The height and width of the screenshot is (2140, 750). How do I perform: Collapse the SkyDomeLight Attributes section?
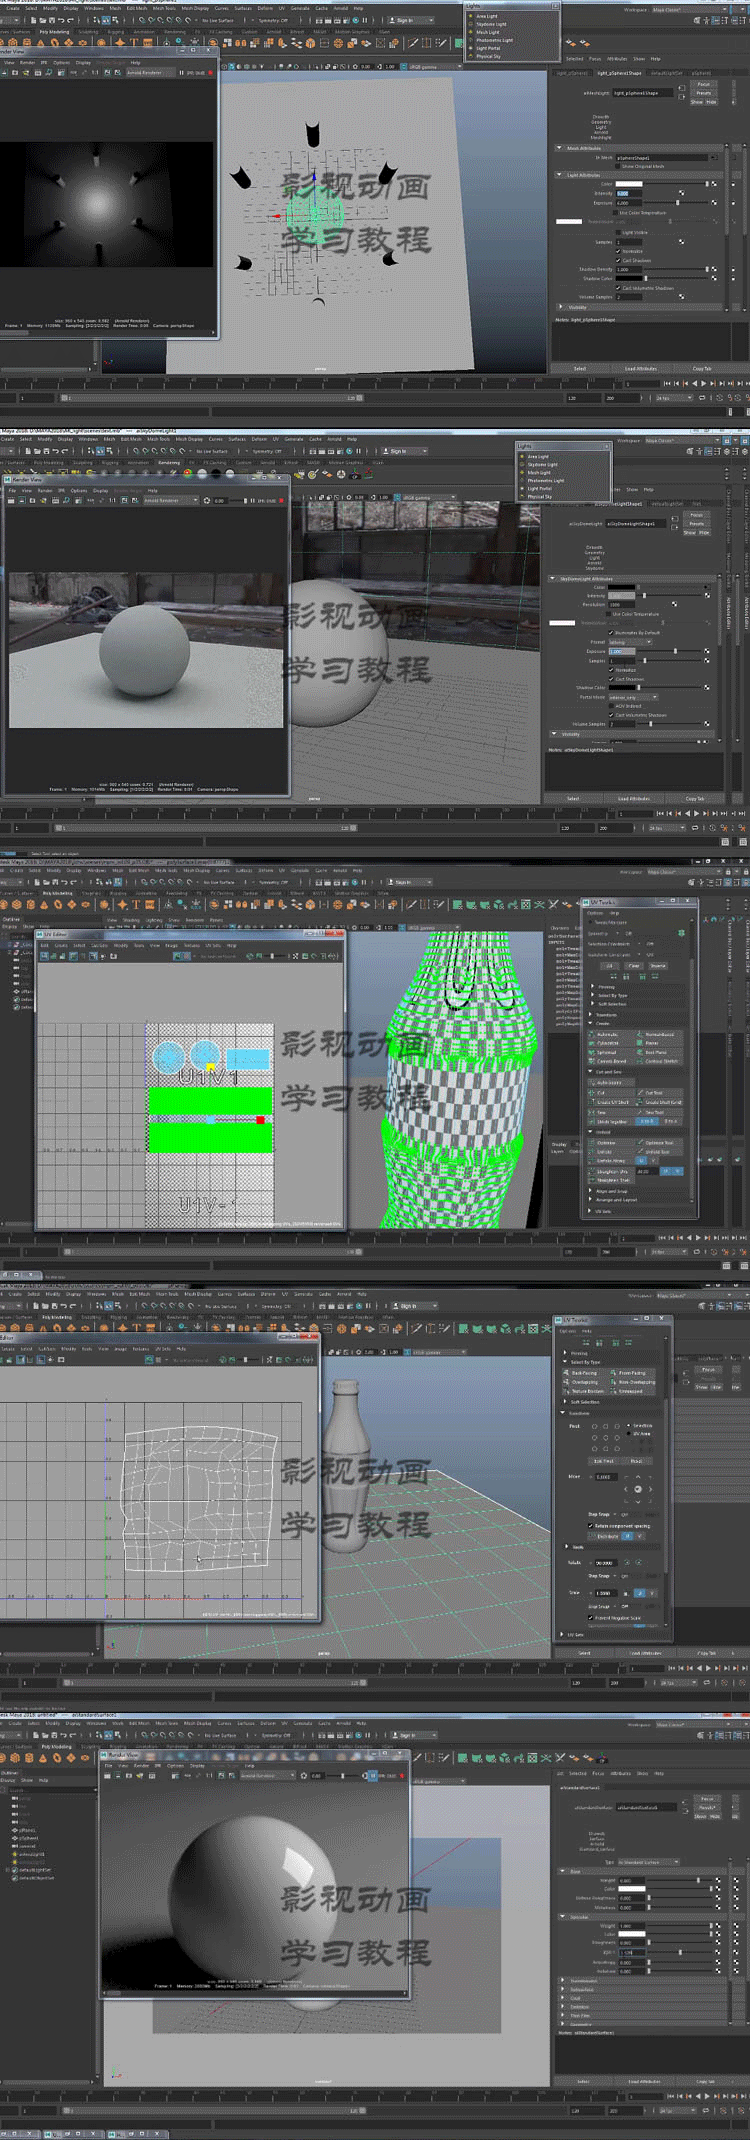tap(553, 579)
